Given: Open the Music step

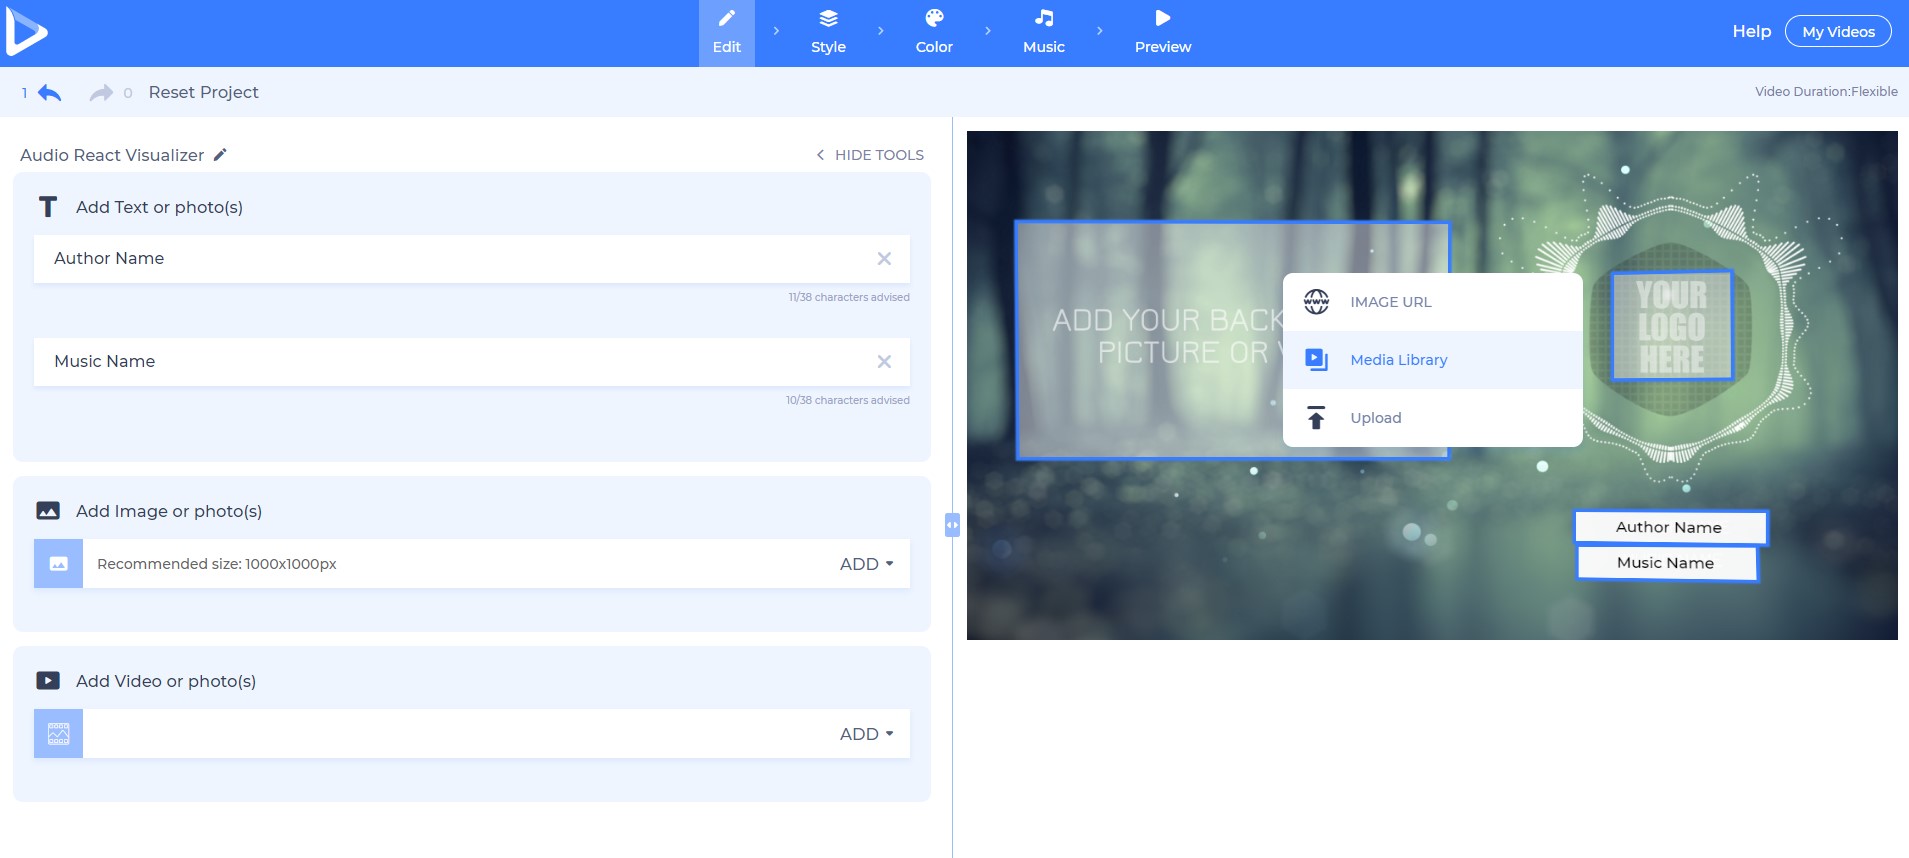Looking at the screenshot, I should (x=1043, y=32).
